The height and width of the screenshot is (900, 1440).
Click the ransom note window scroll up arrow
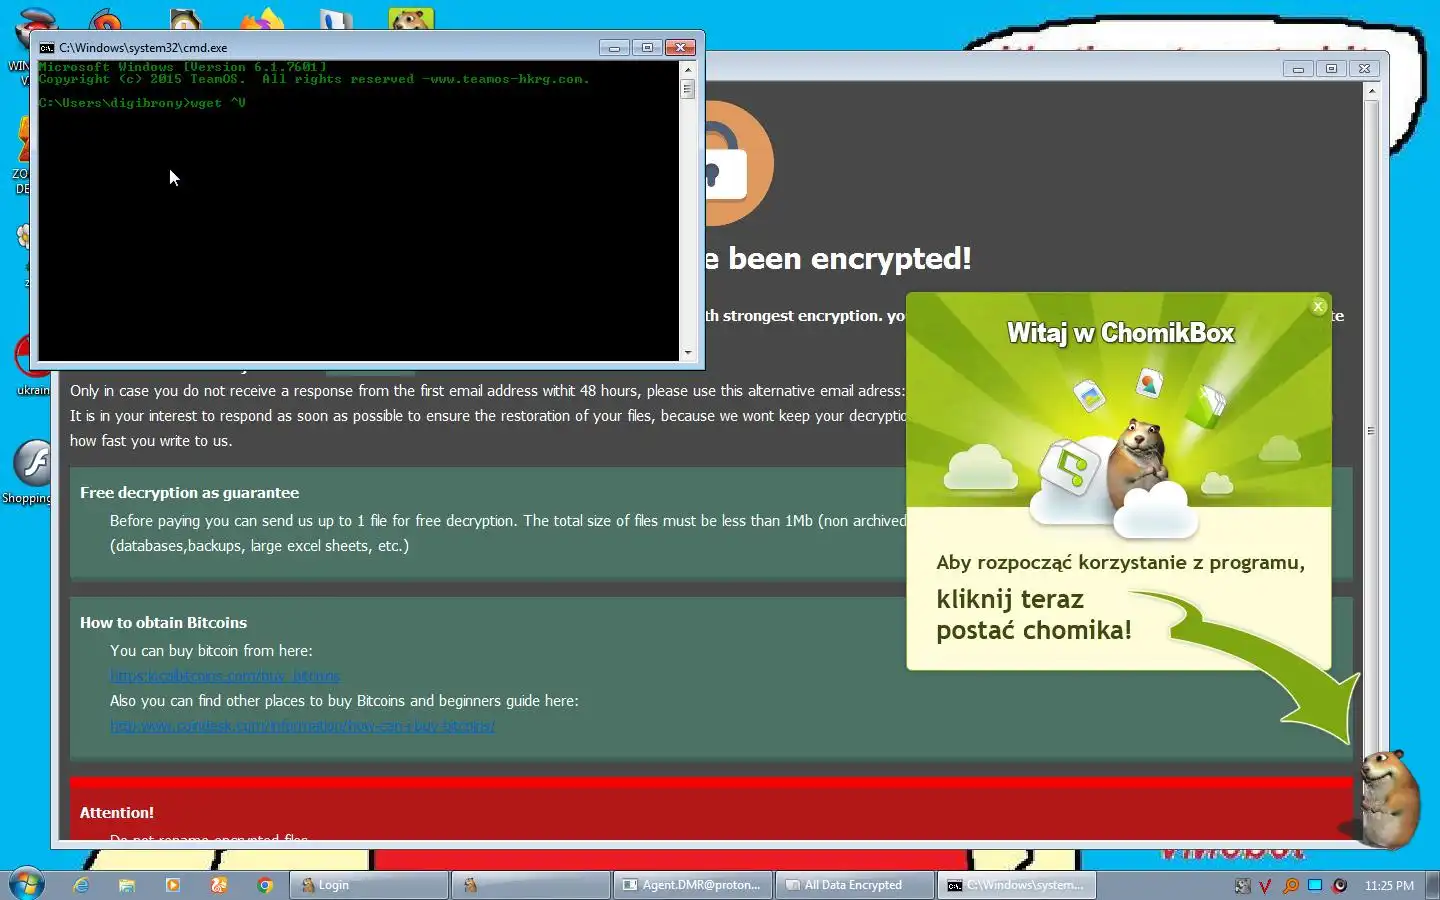tap(1371, 90)
